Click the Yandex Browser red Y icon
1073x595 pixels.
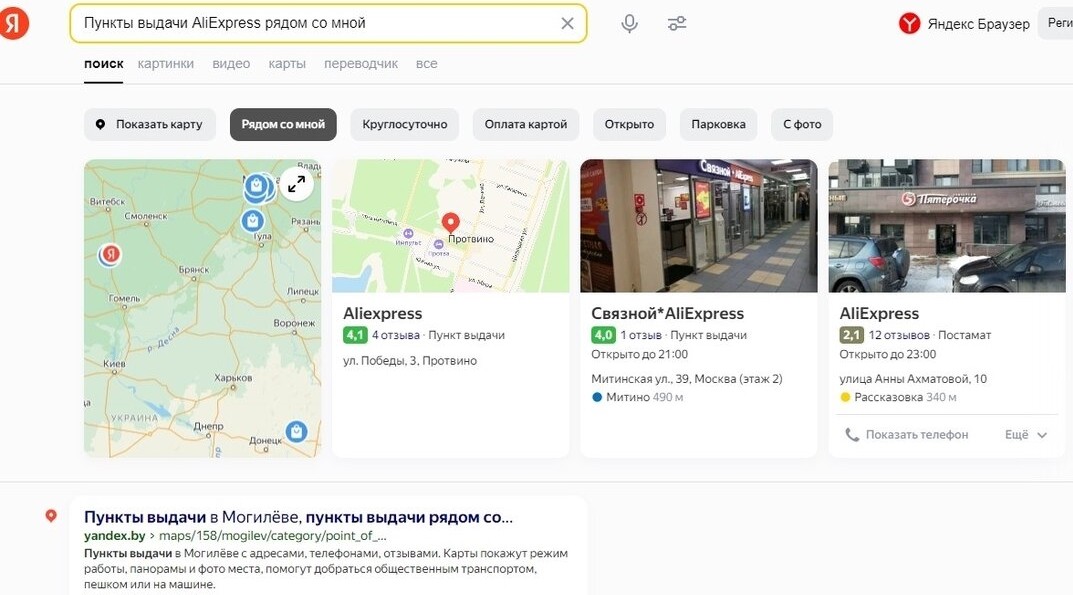coord(909,24)
